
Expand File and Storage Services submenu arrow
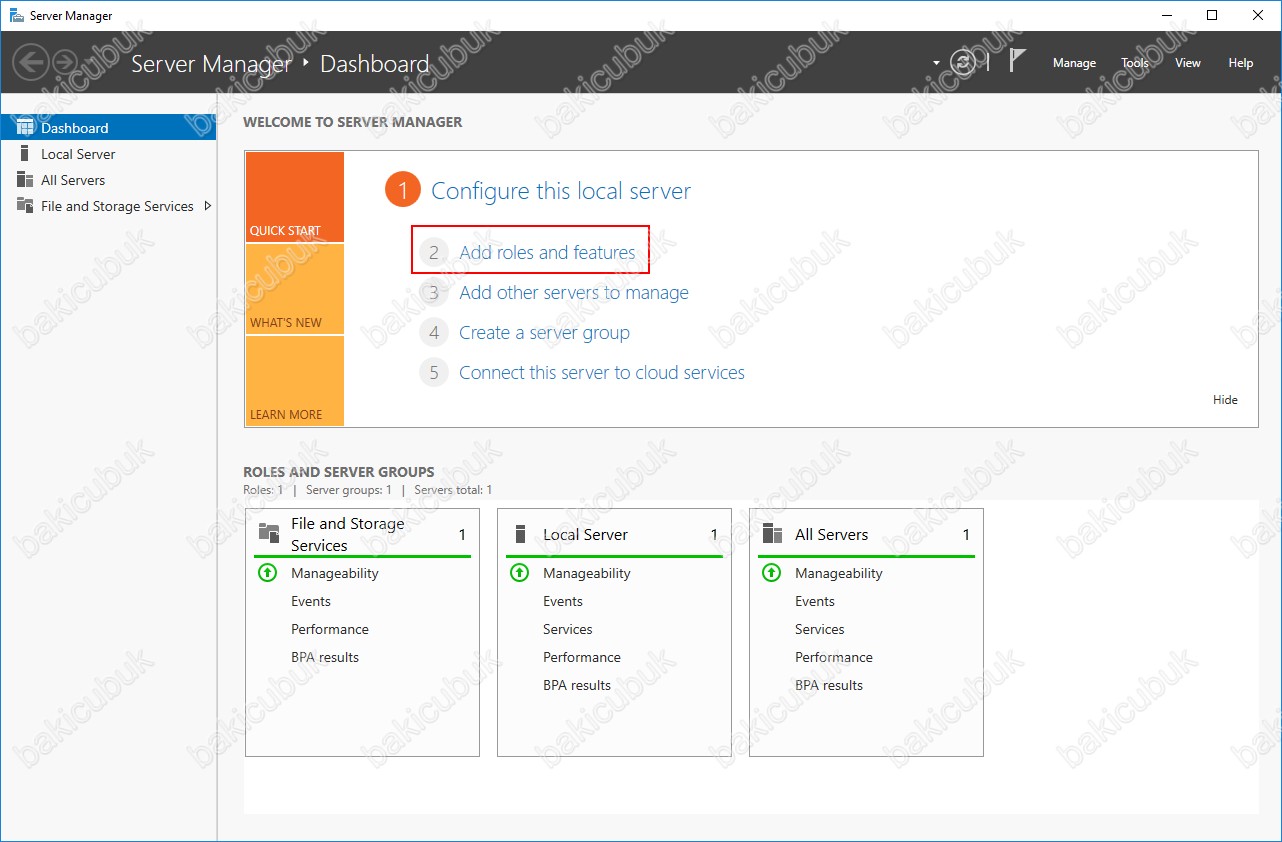[207, 206]
